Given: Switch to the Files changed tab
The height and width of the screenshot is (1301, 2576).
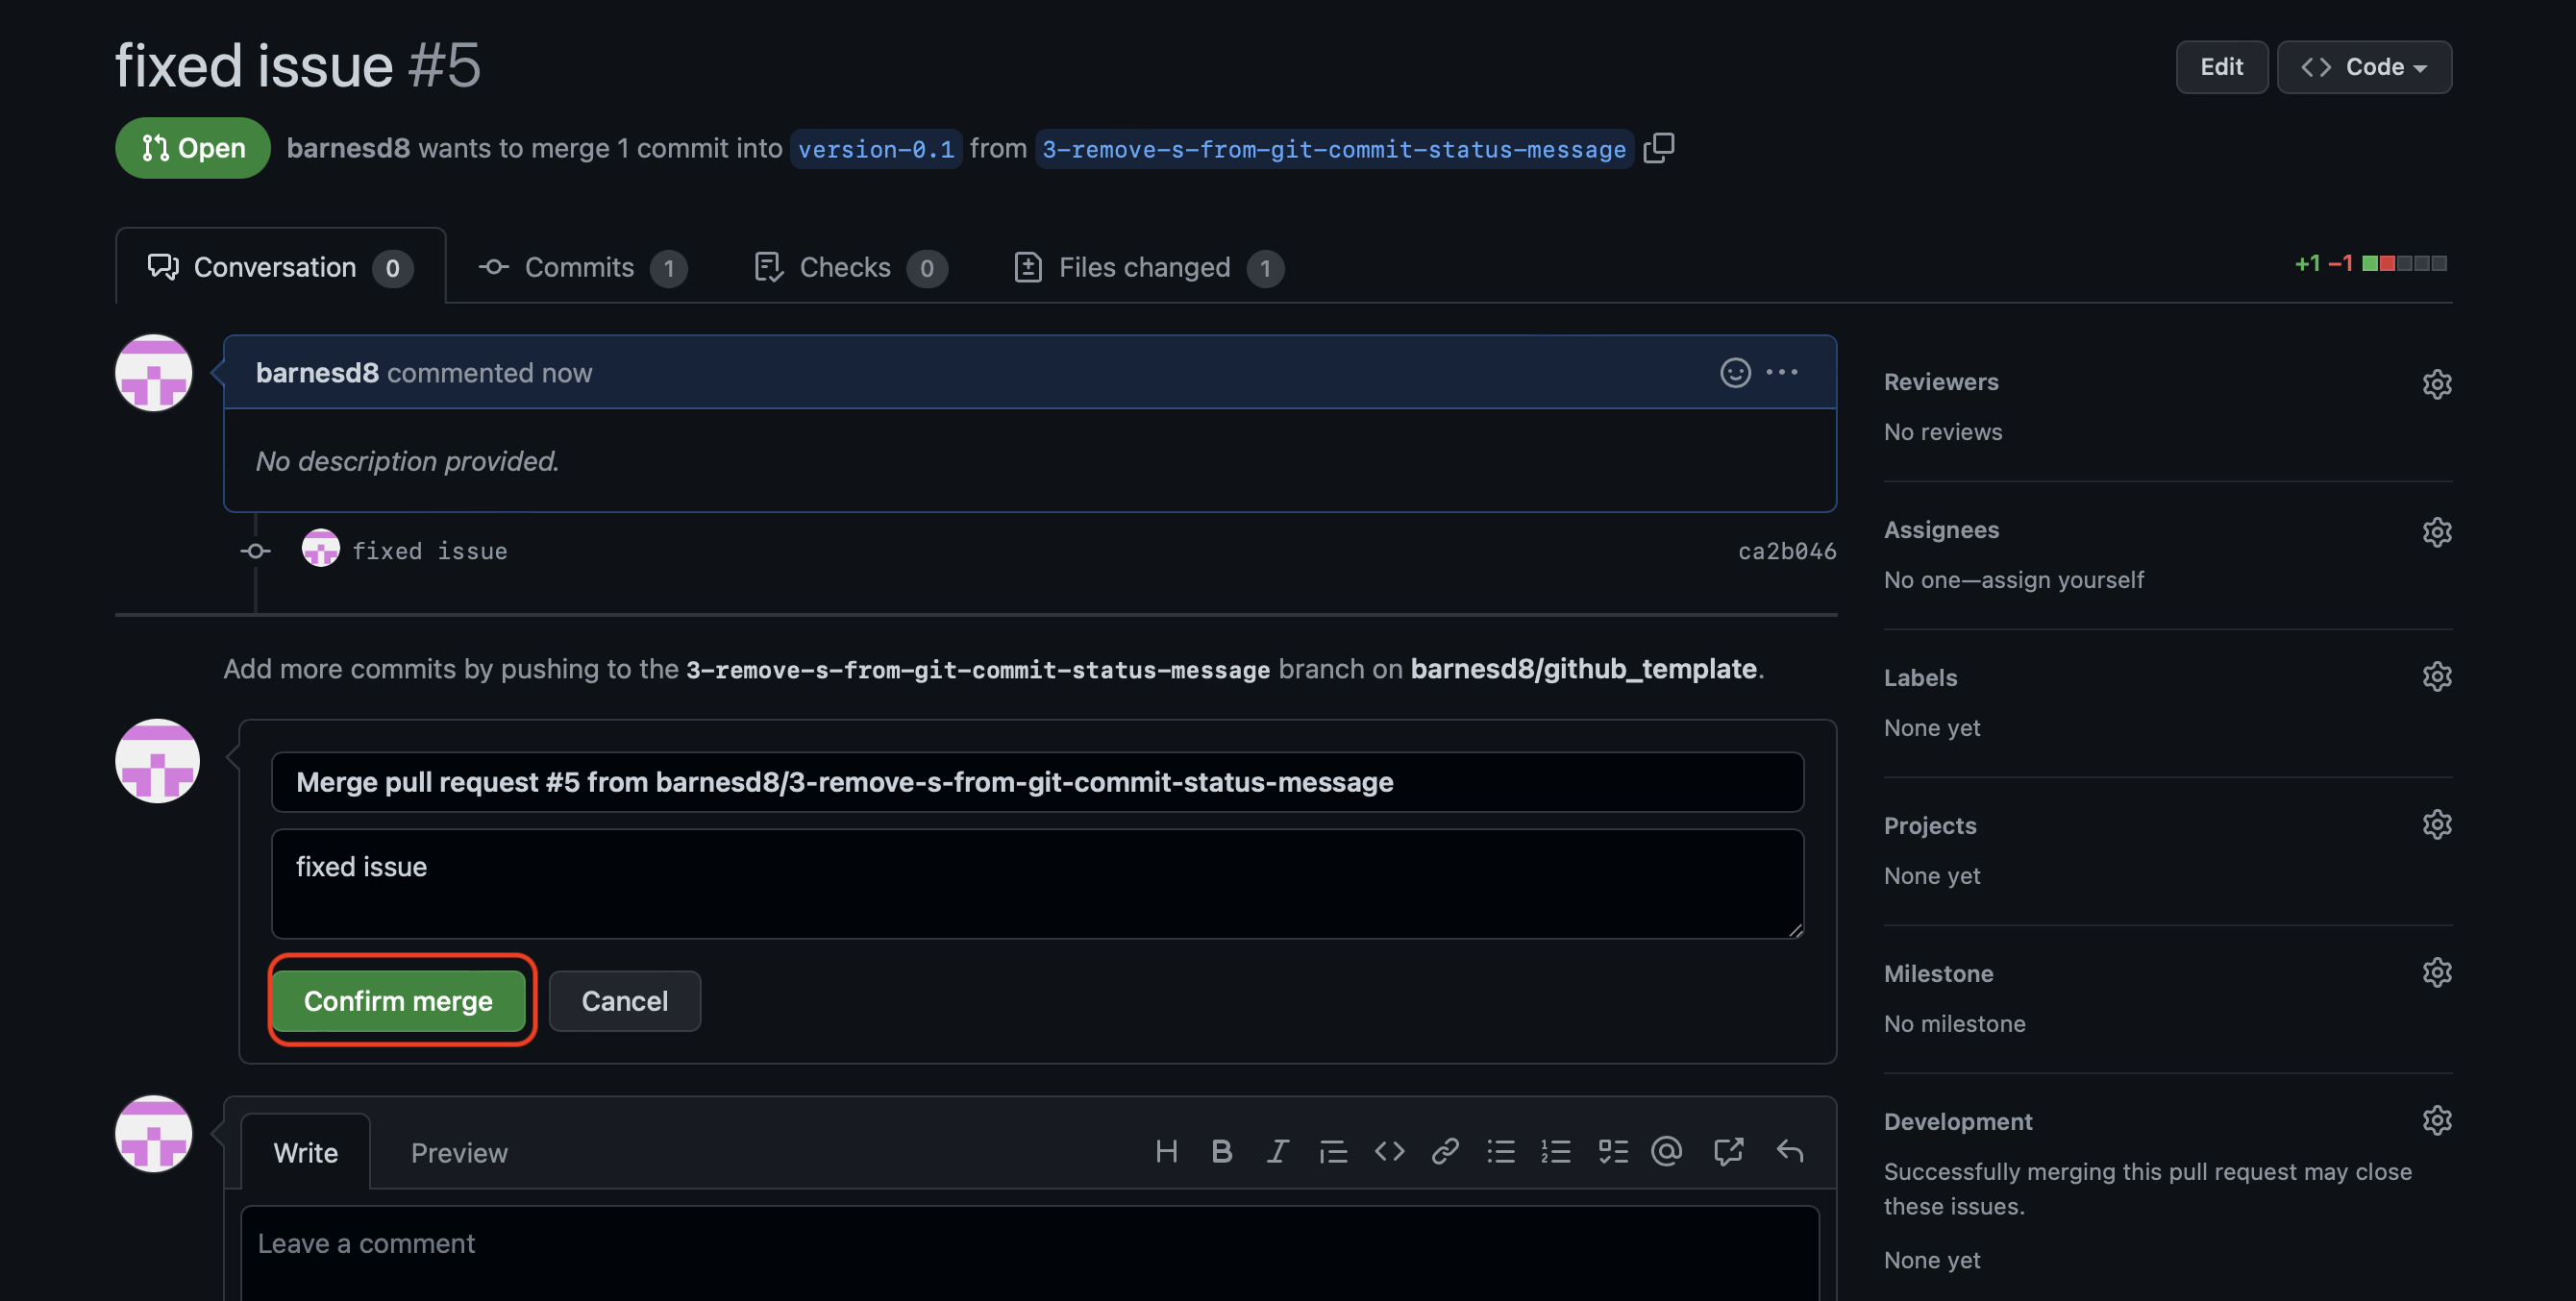Looking at the screenshot, I should [1147, 267].
